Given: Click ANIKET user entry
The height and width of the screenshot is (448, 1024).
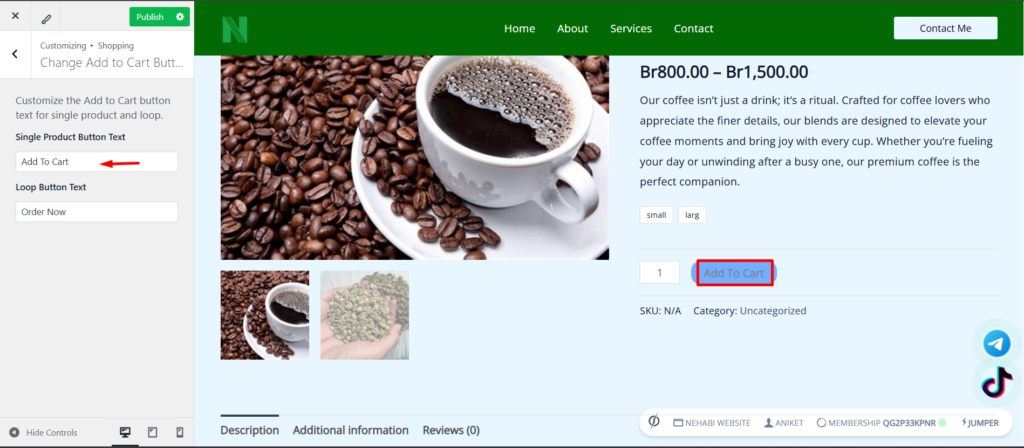Looking at the screenshot, I should [784, 423].
